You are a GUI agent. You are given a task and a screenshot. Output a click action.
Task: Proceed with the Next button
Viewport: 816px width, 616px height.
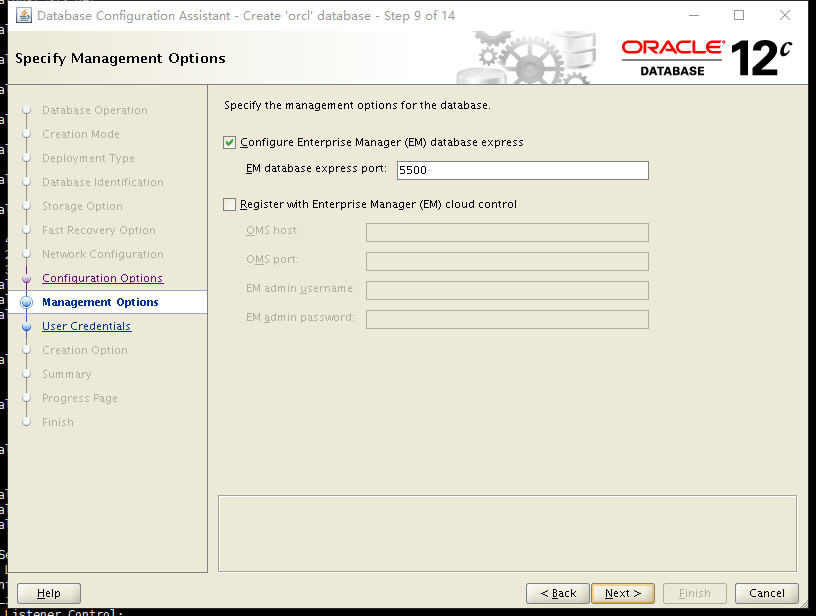tap(623, 593)
